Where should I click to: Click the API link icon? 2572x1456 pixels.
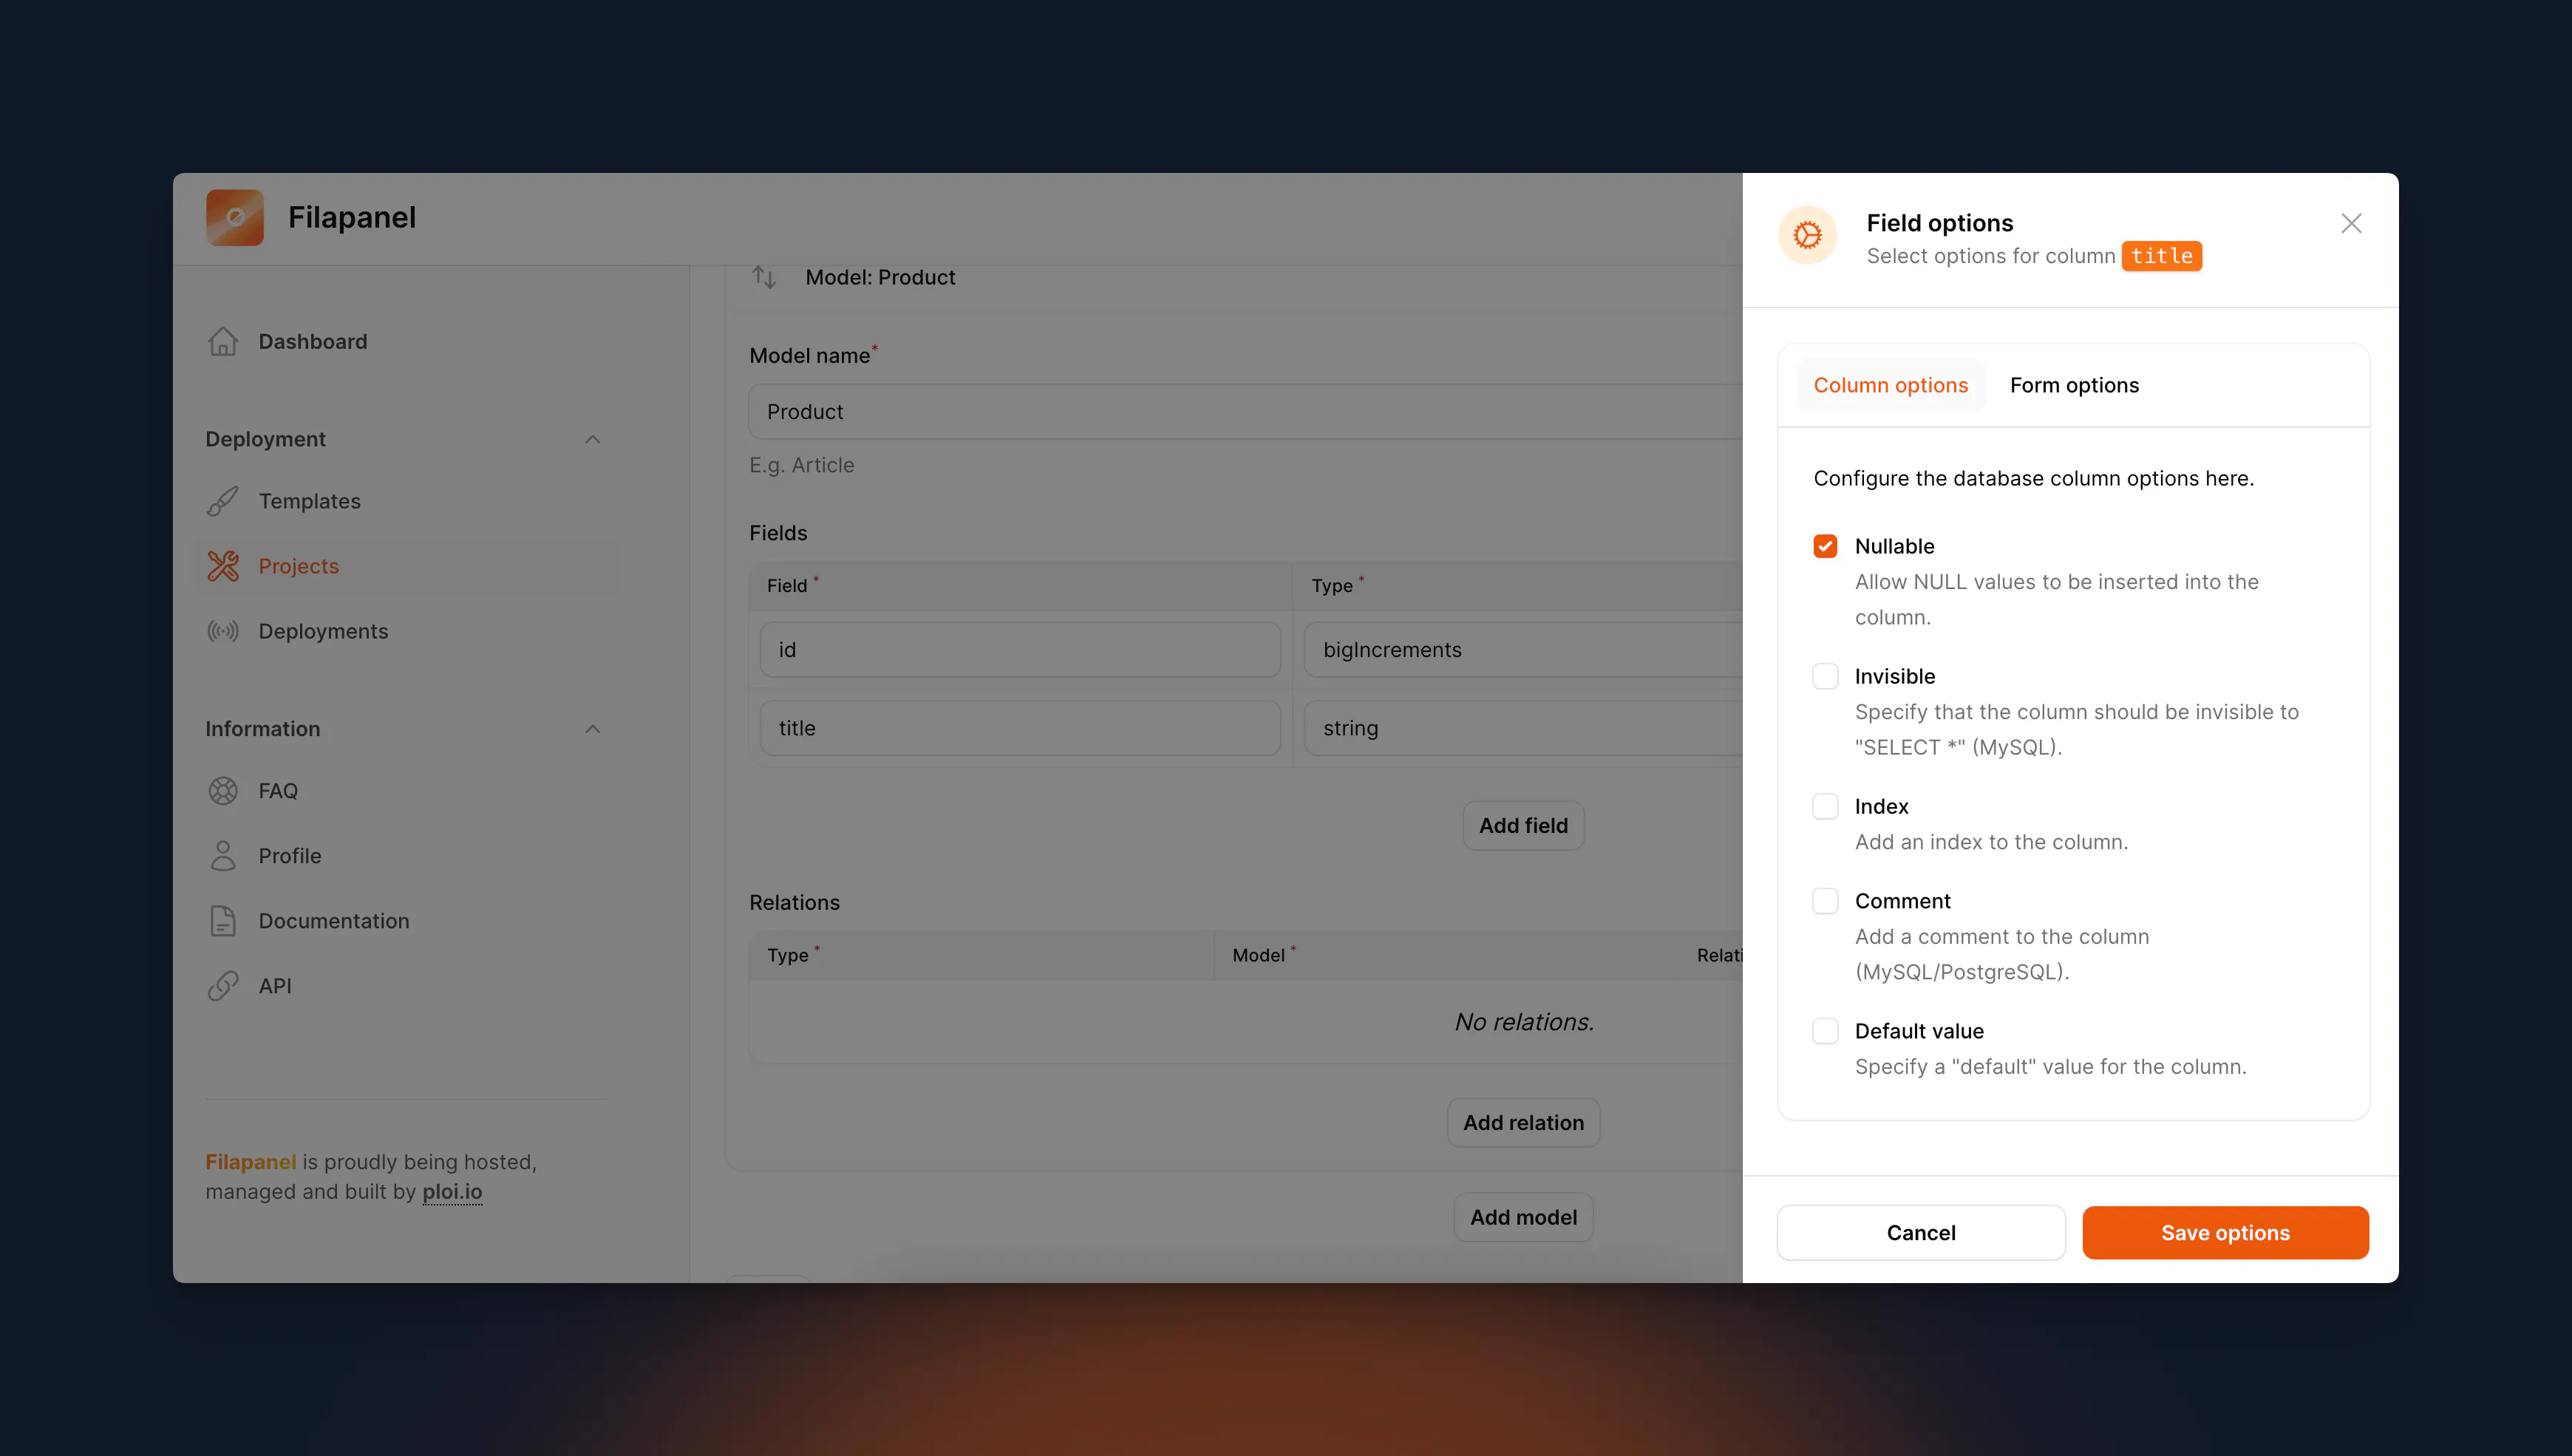tap(223, 986)
